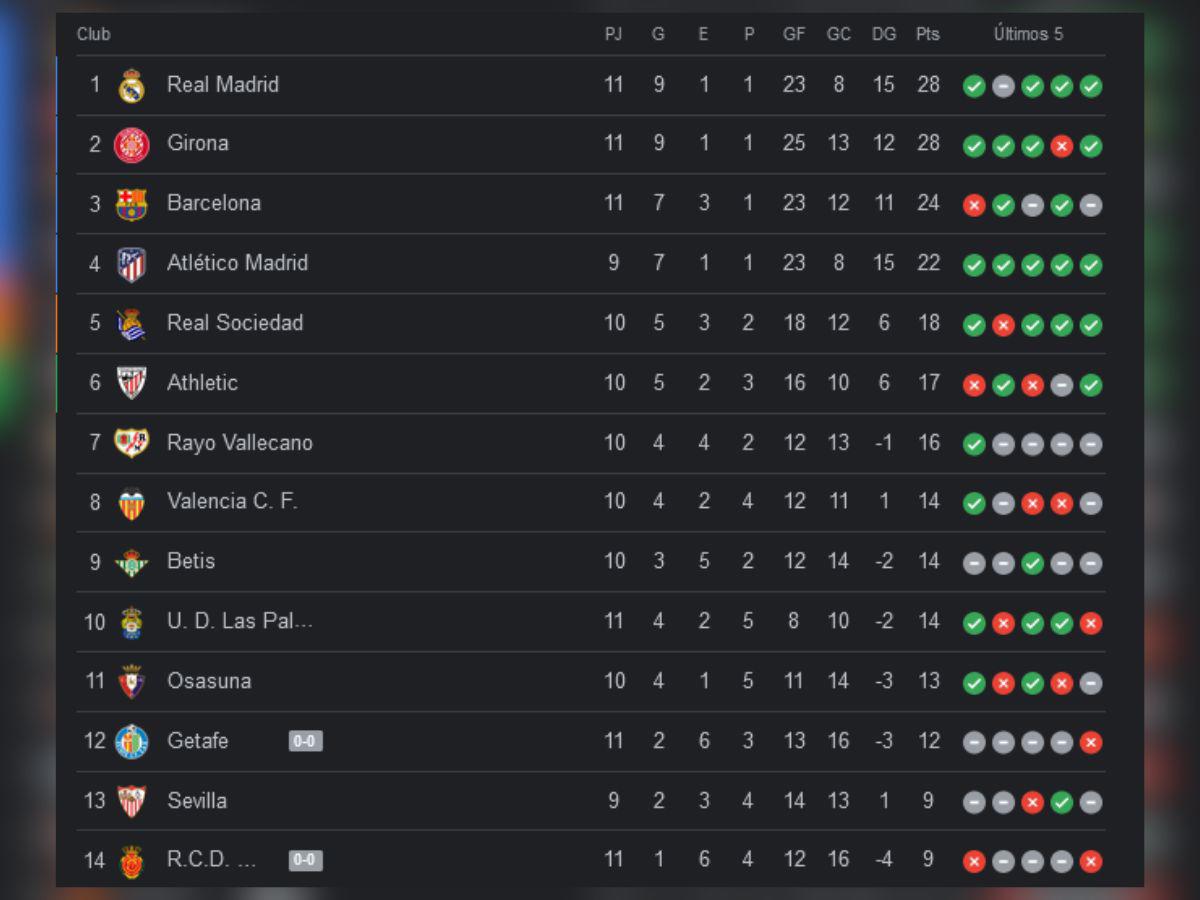This screenshot has width=1200, height=900.
Task: Select the red loss marker in Girona's last five
Action: [1060, 145]
